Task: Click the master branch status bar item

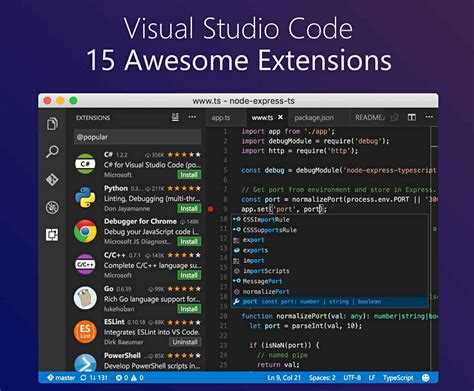Action: (x=61, y=378)
